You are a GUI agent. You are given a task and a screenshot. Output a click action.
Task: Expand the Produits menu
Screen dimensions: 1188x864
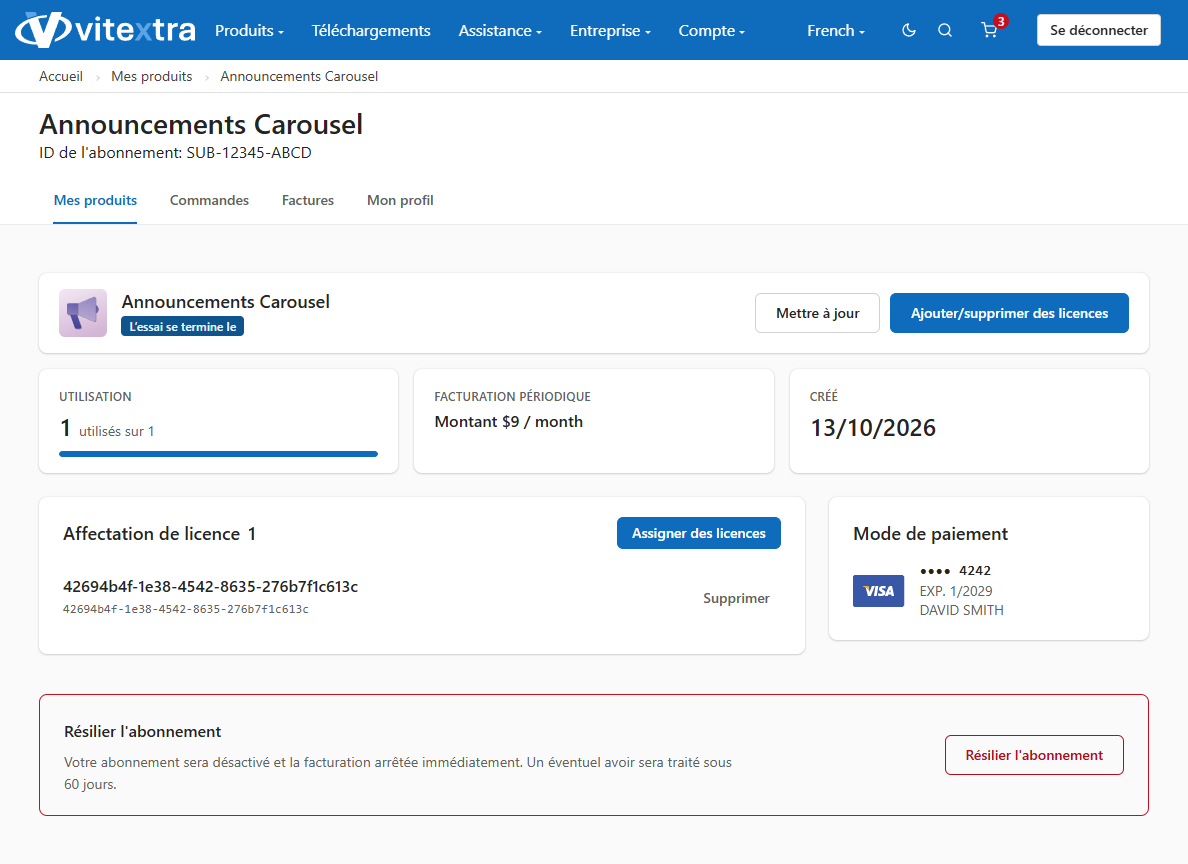249,30
